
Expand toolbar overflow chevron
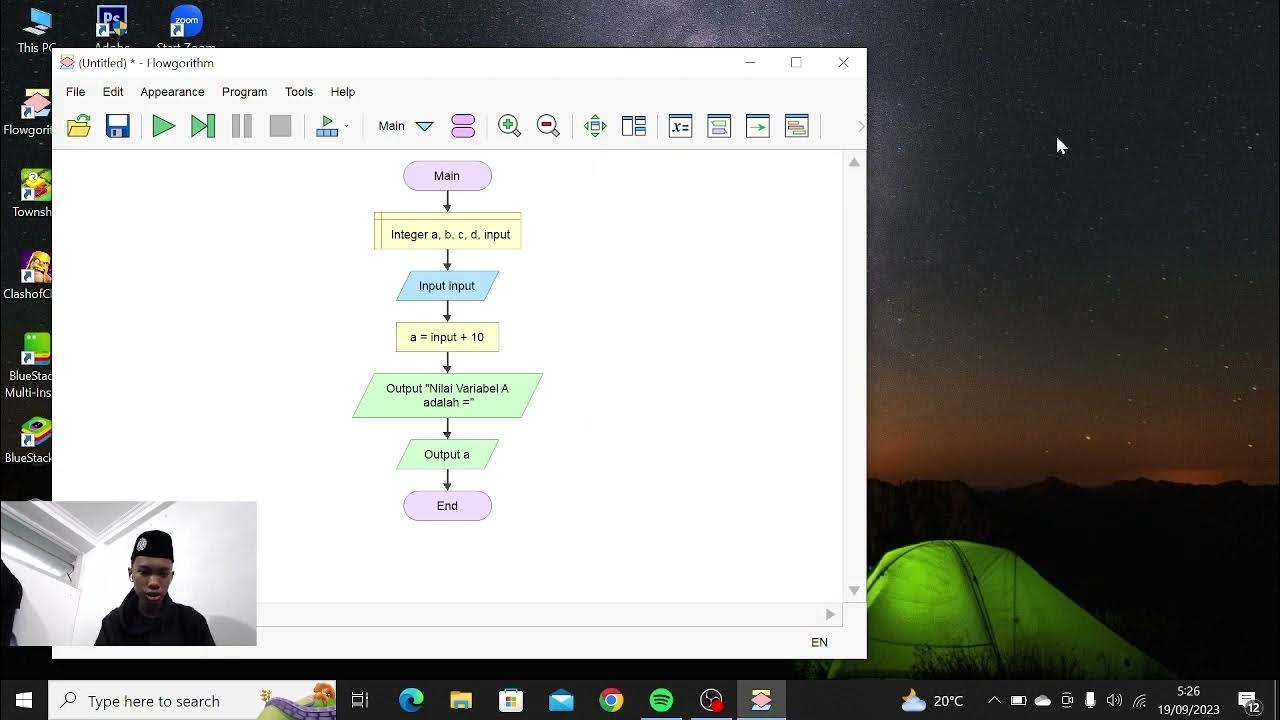[x=861, y=127]
